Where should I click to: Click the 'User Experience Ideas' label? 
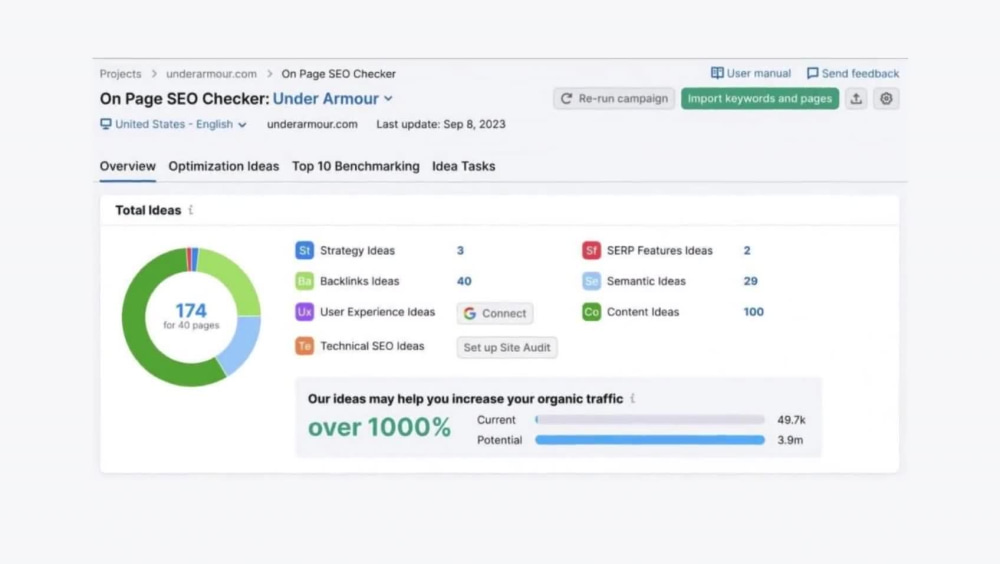378,312
